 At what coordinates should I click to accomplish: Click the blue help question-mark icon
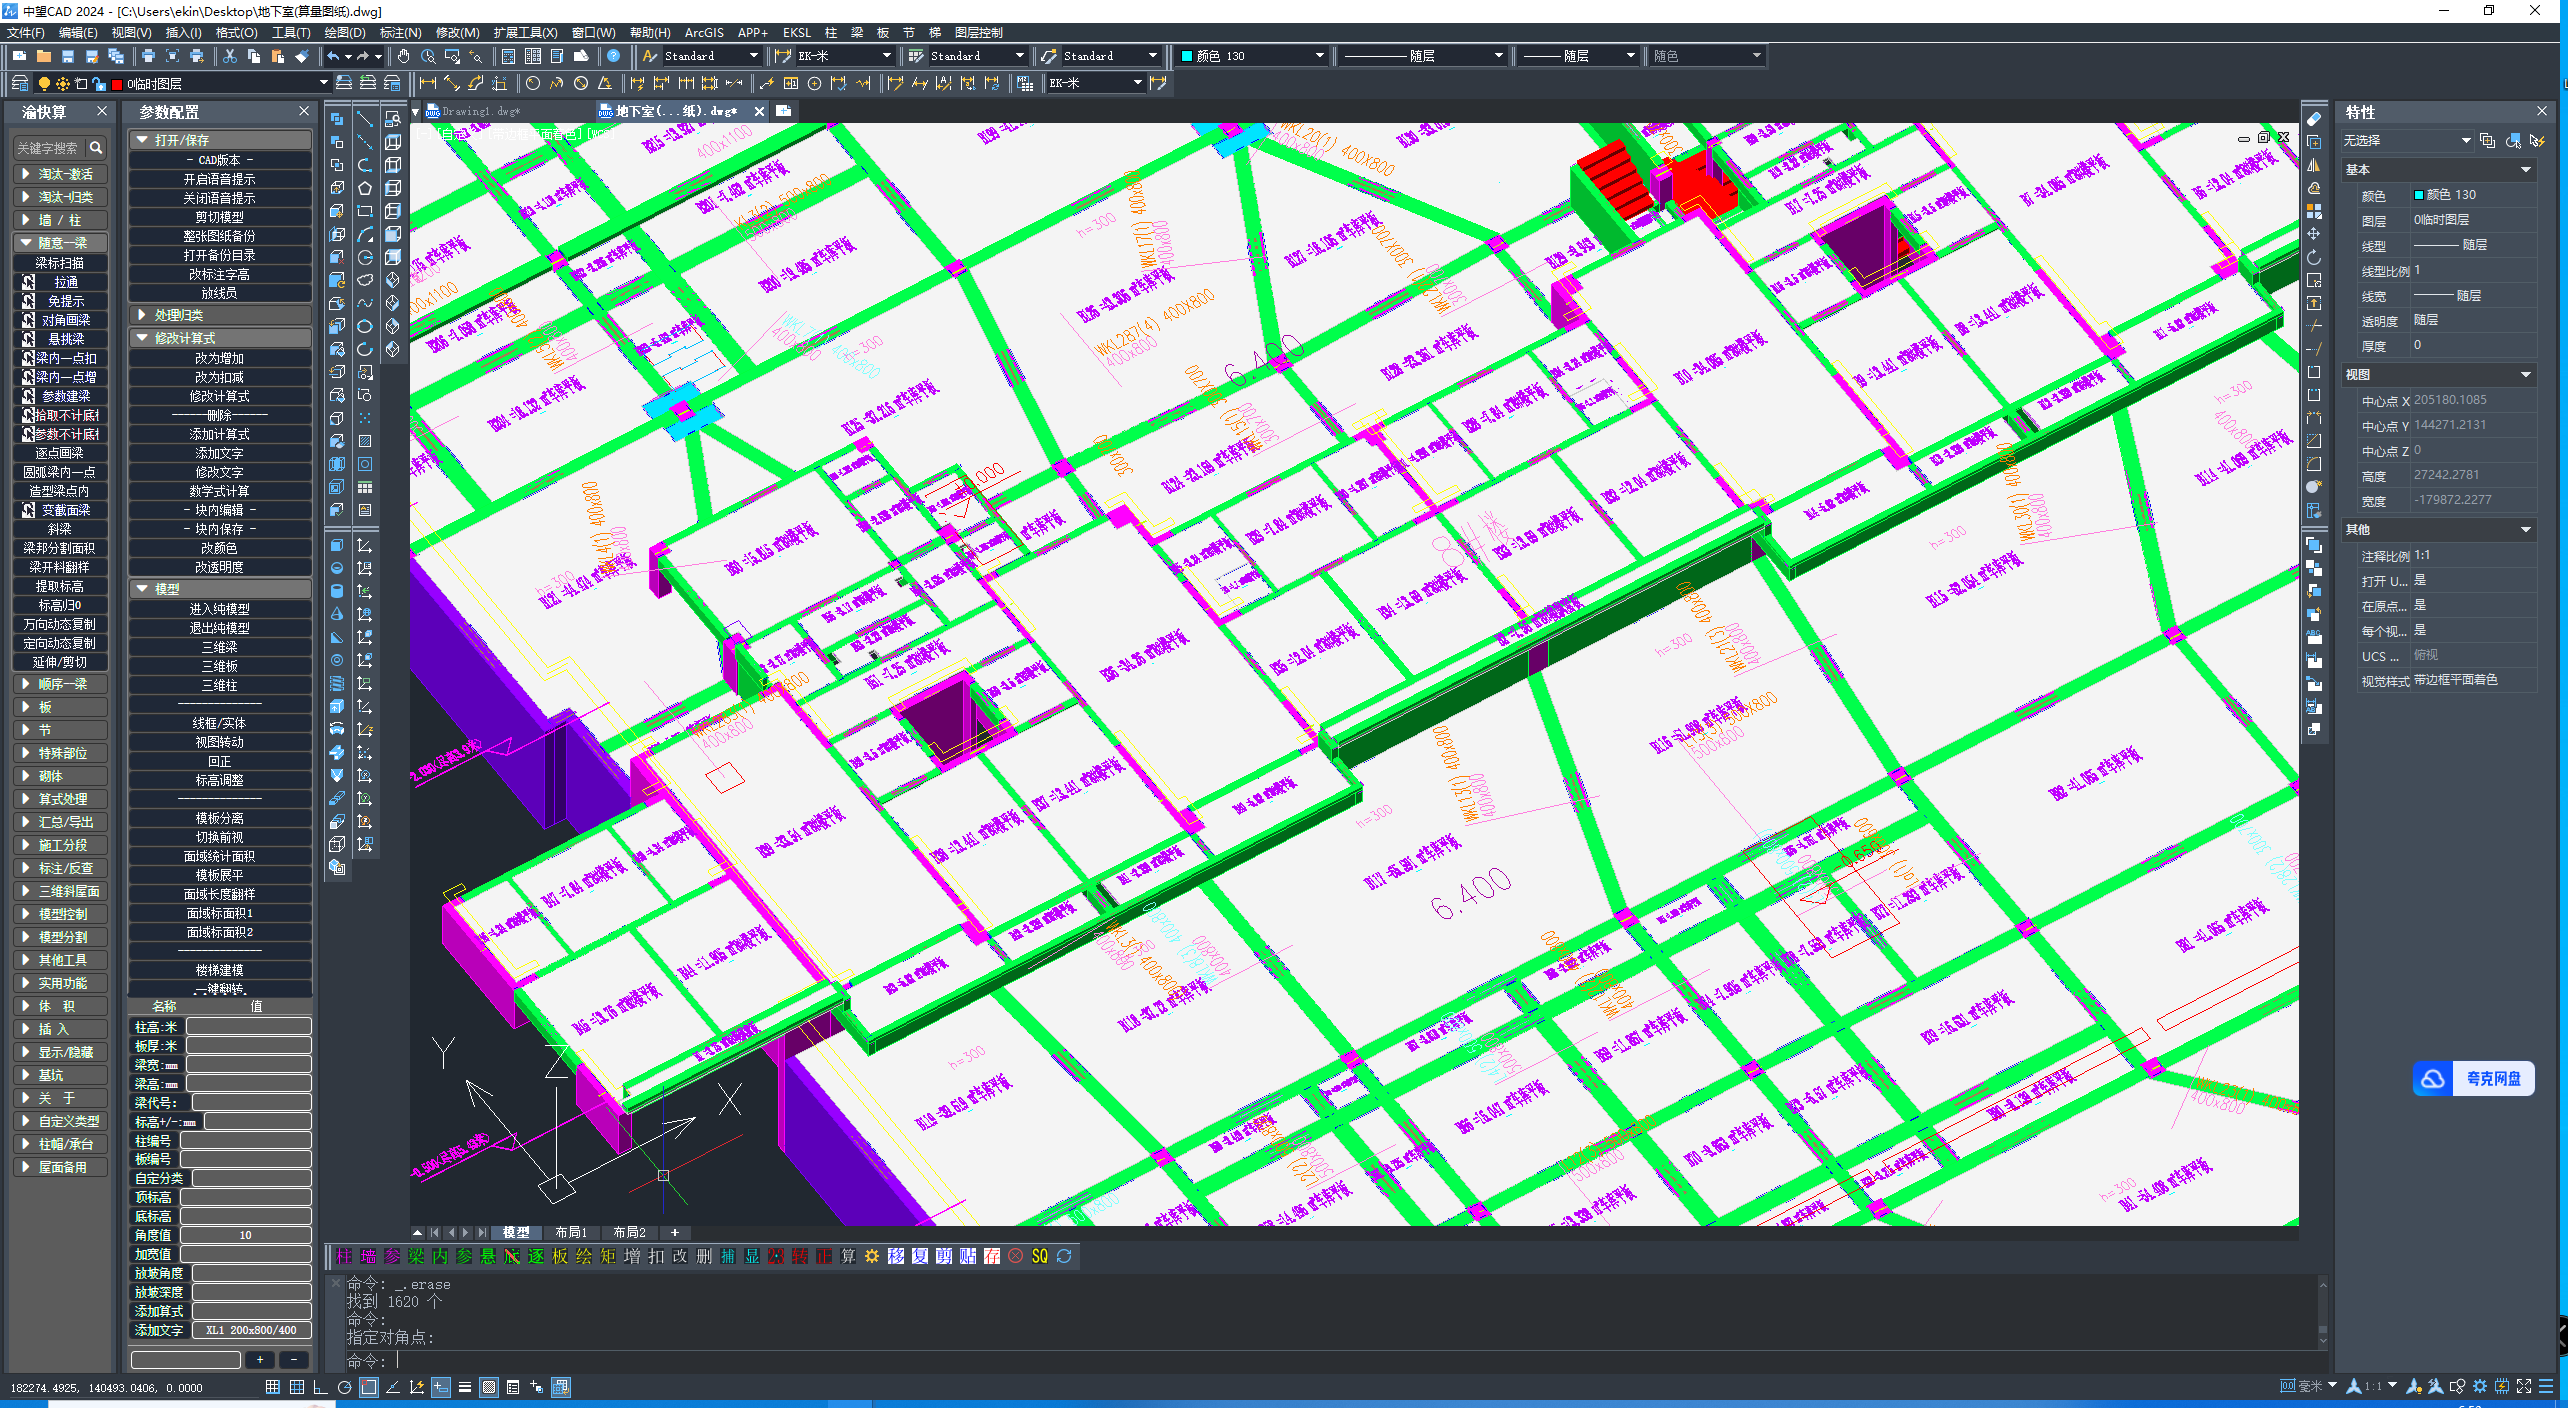613,56
